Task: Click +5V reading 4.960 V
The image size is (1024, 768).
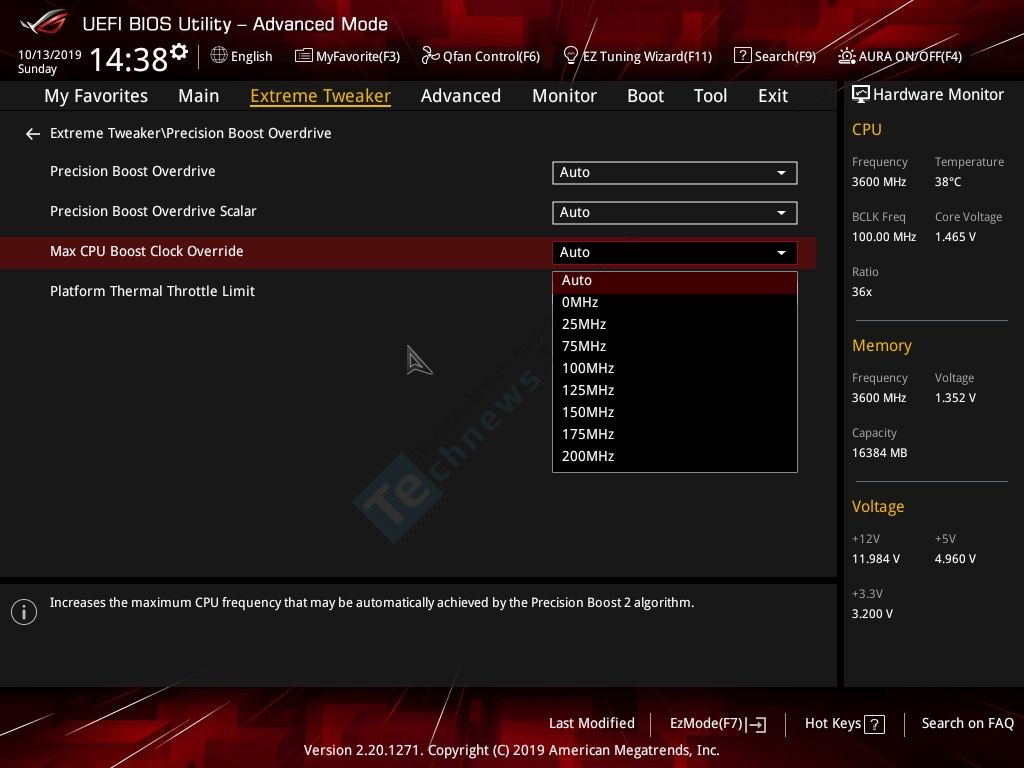Action: tap(955, 559)
